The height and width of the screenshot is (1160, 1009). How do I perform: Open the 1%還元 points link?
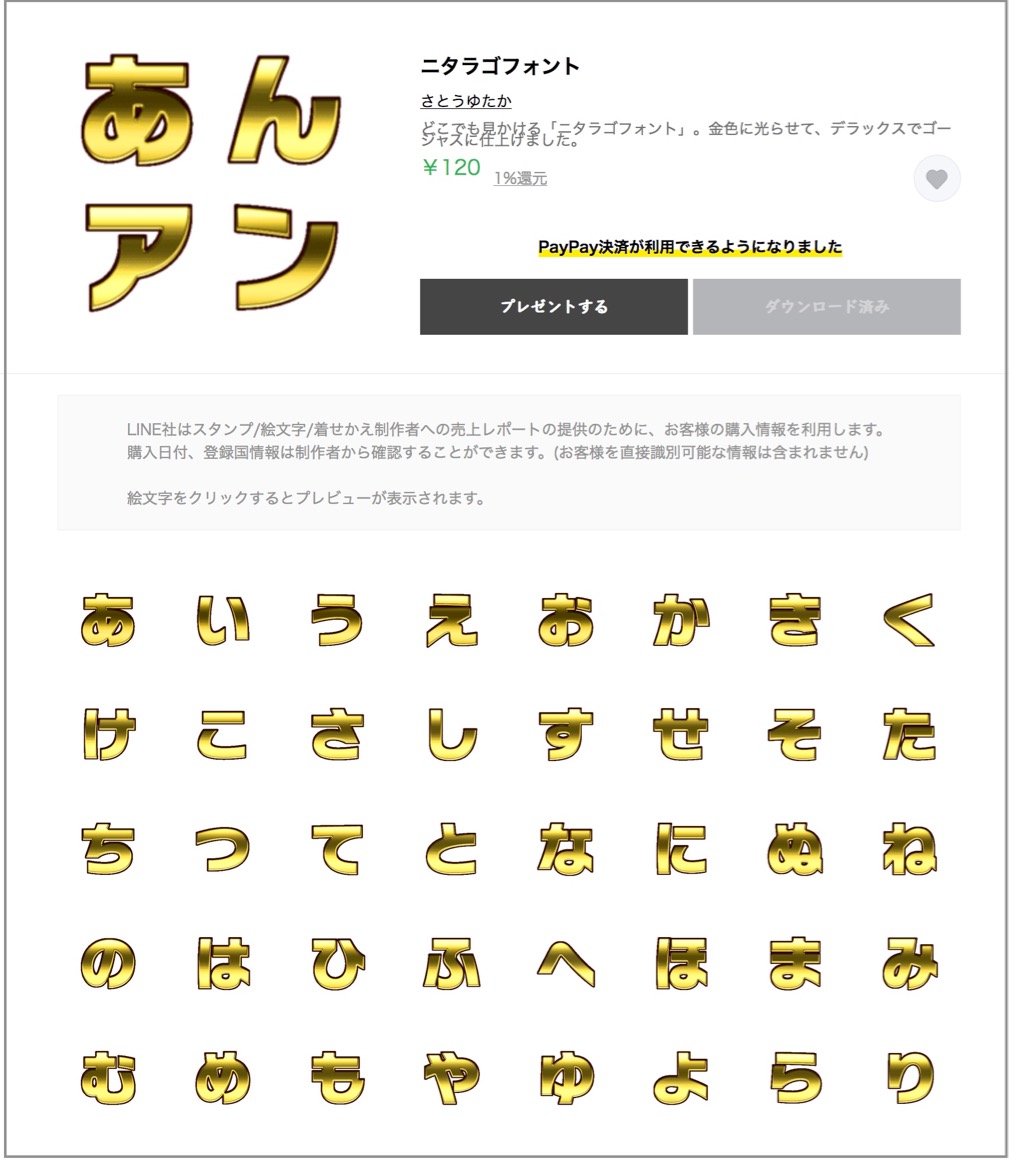click(520, 178)
